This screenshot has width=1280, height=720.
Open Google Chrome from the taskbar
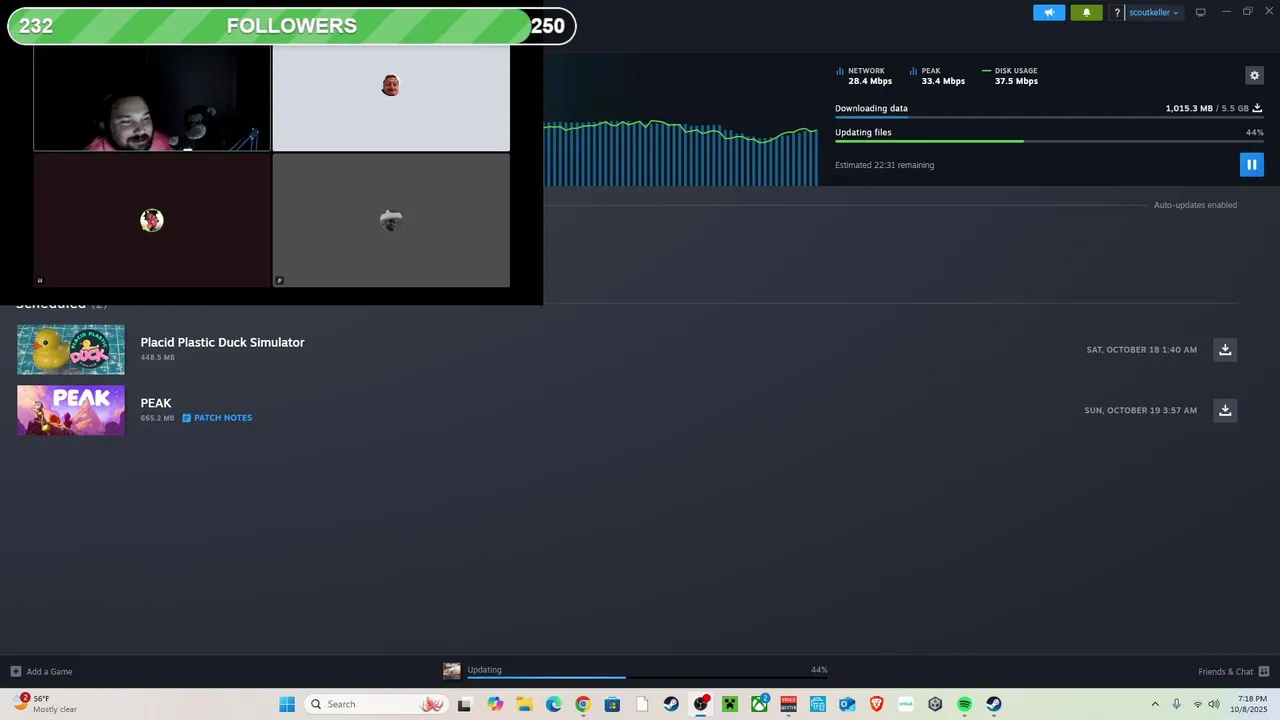[583, 704]
